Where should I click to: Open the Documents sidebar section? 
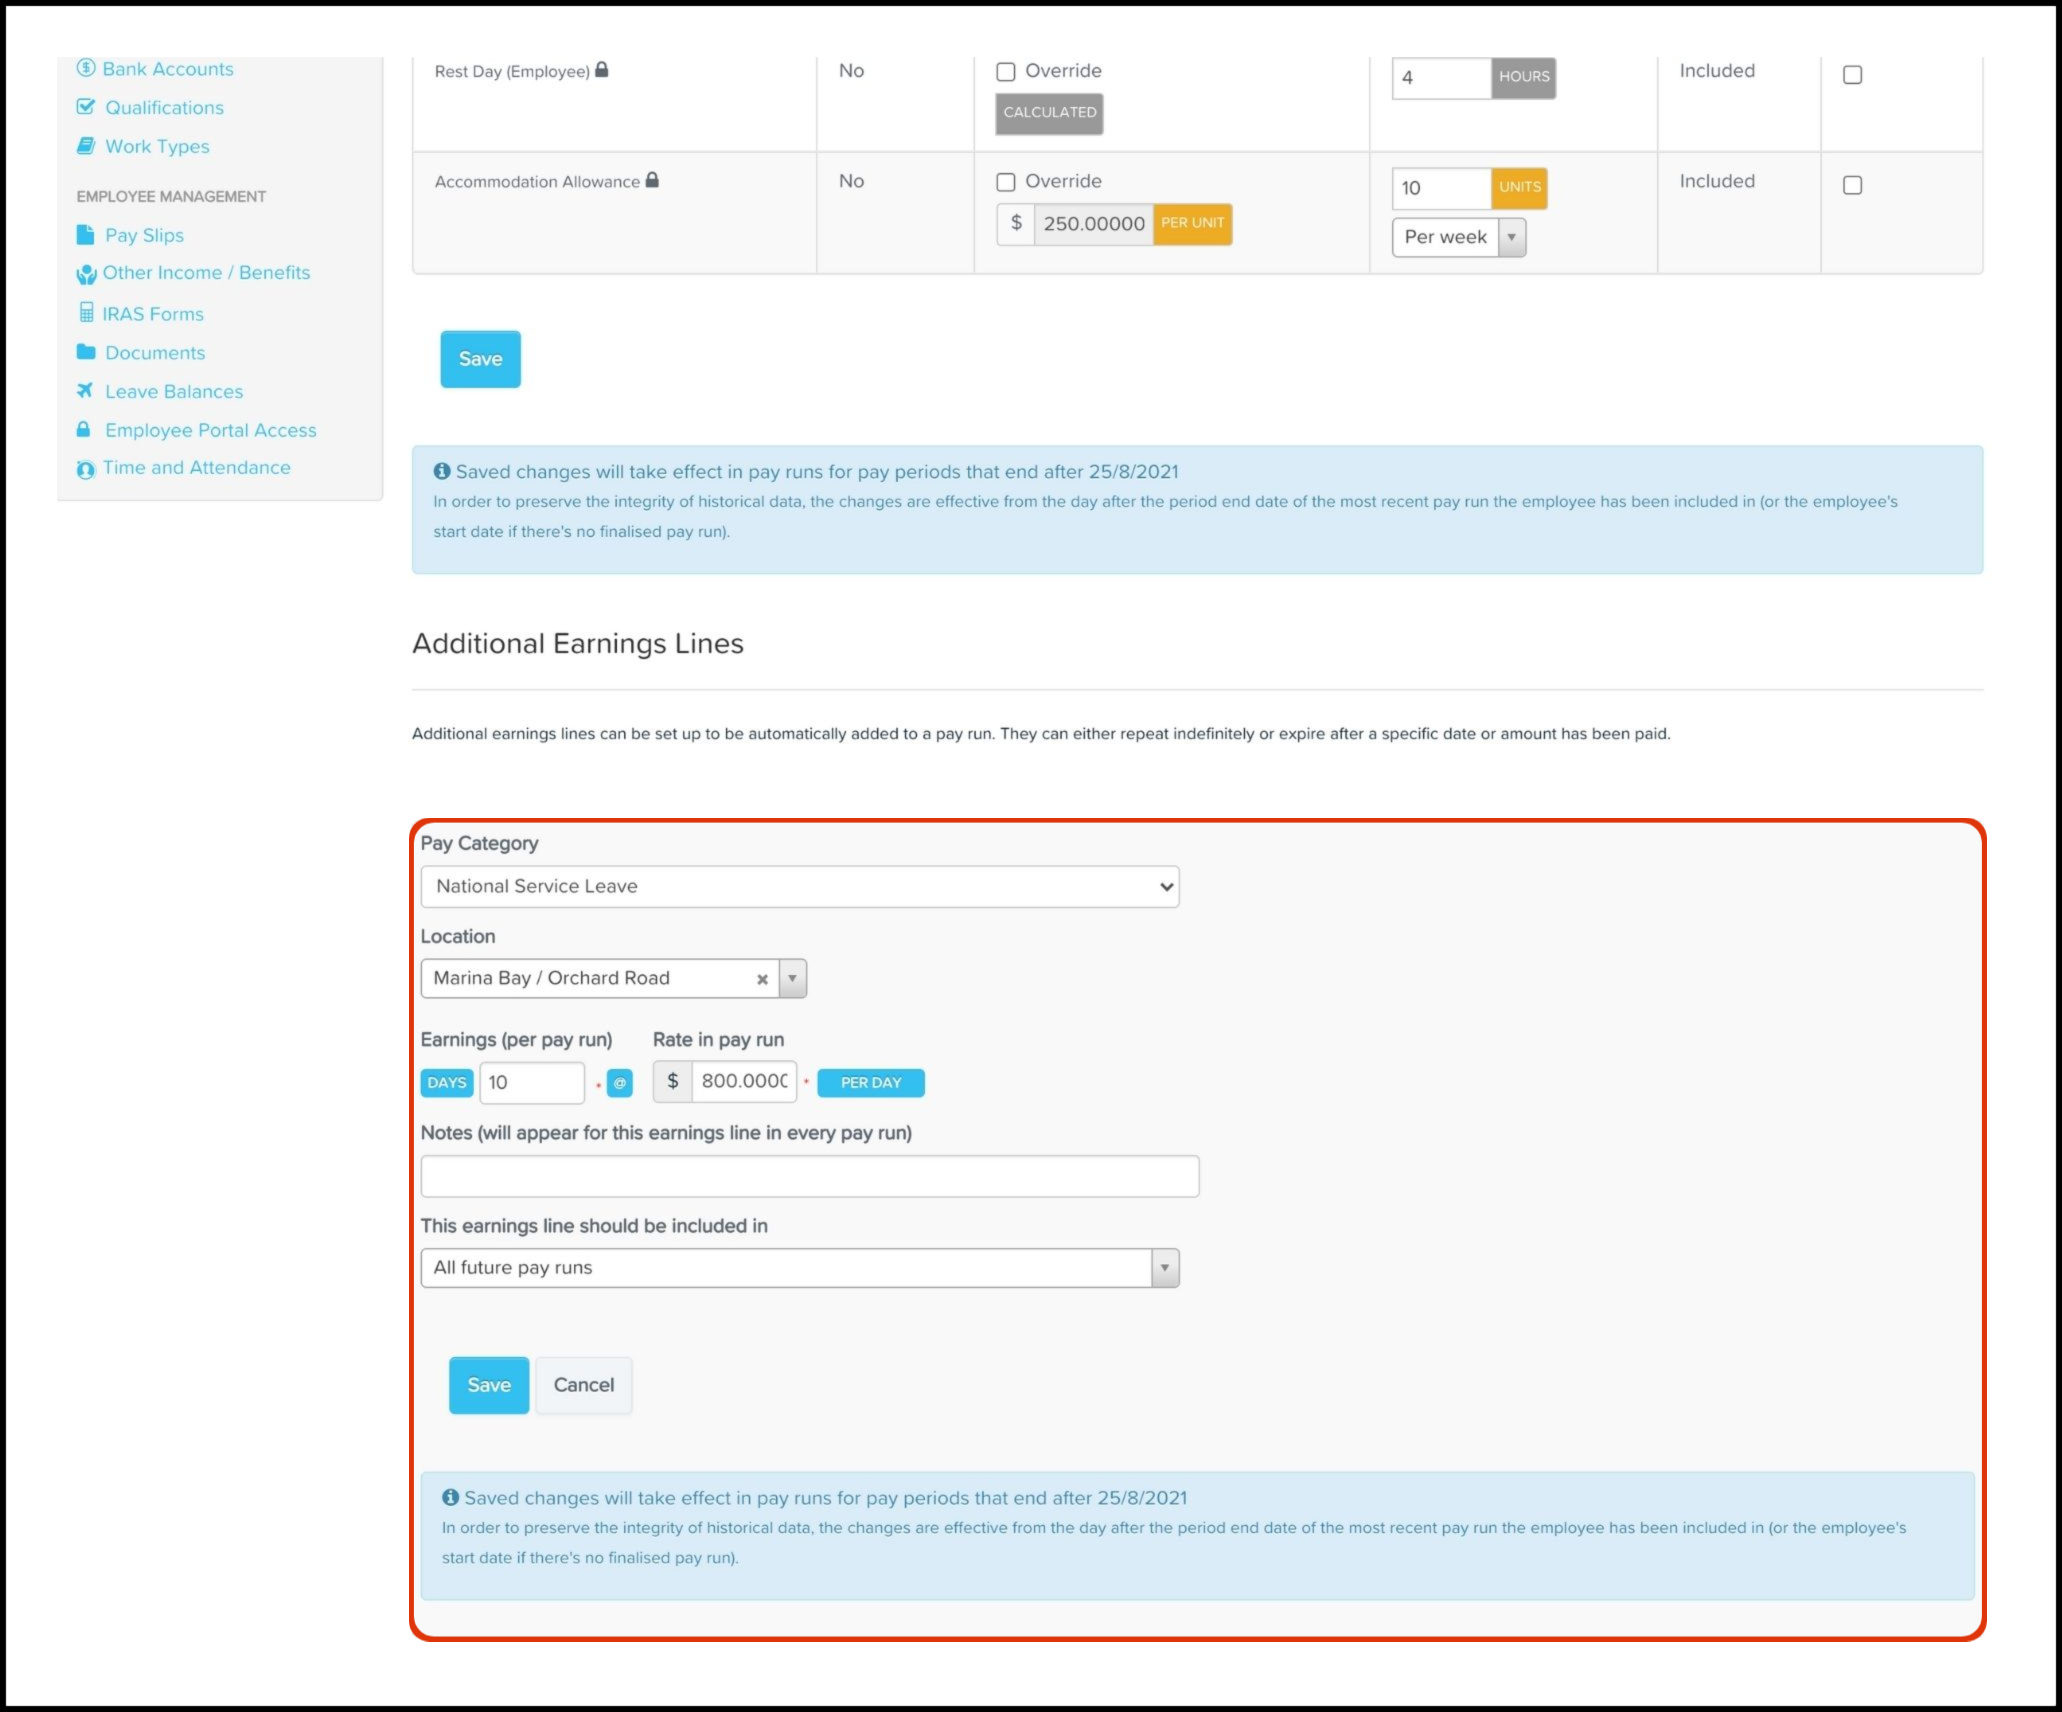(155, 353)
